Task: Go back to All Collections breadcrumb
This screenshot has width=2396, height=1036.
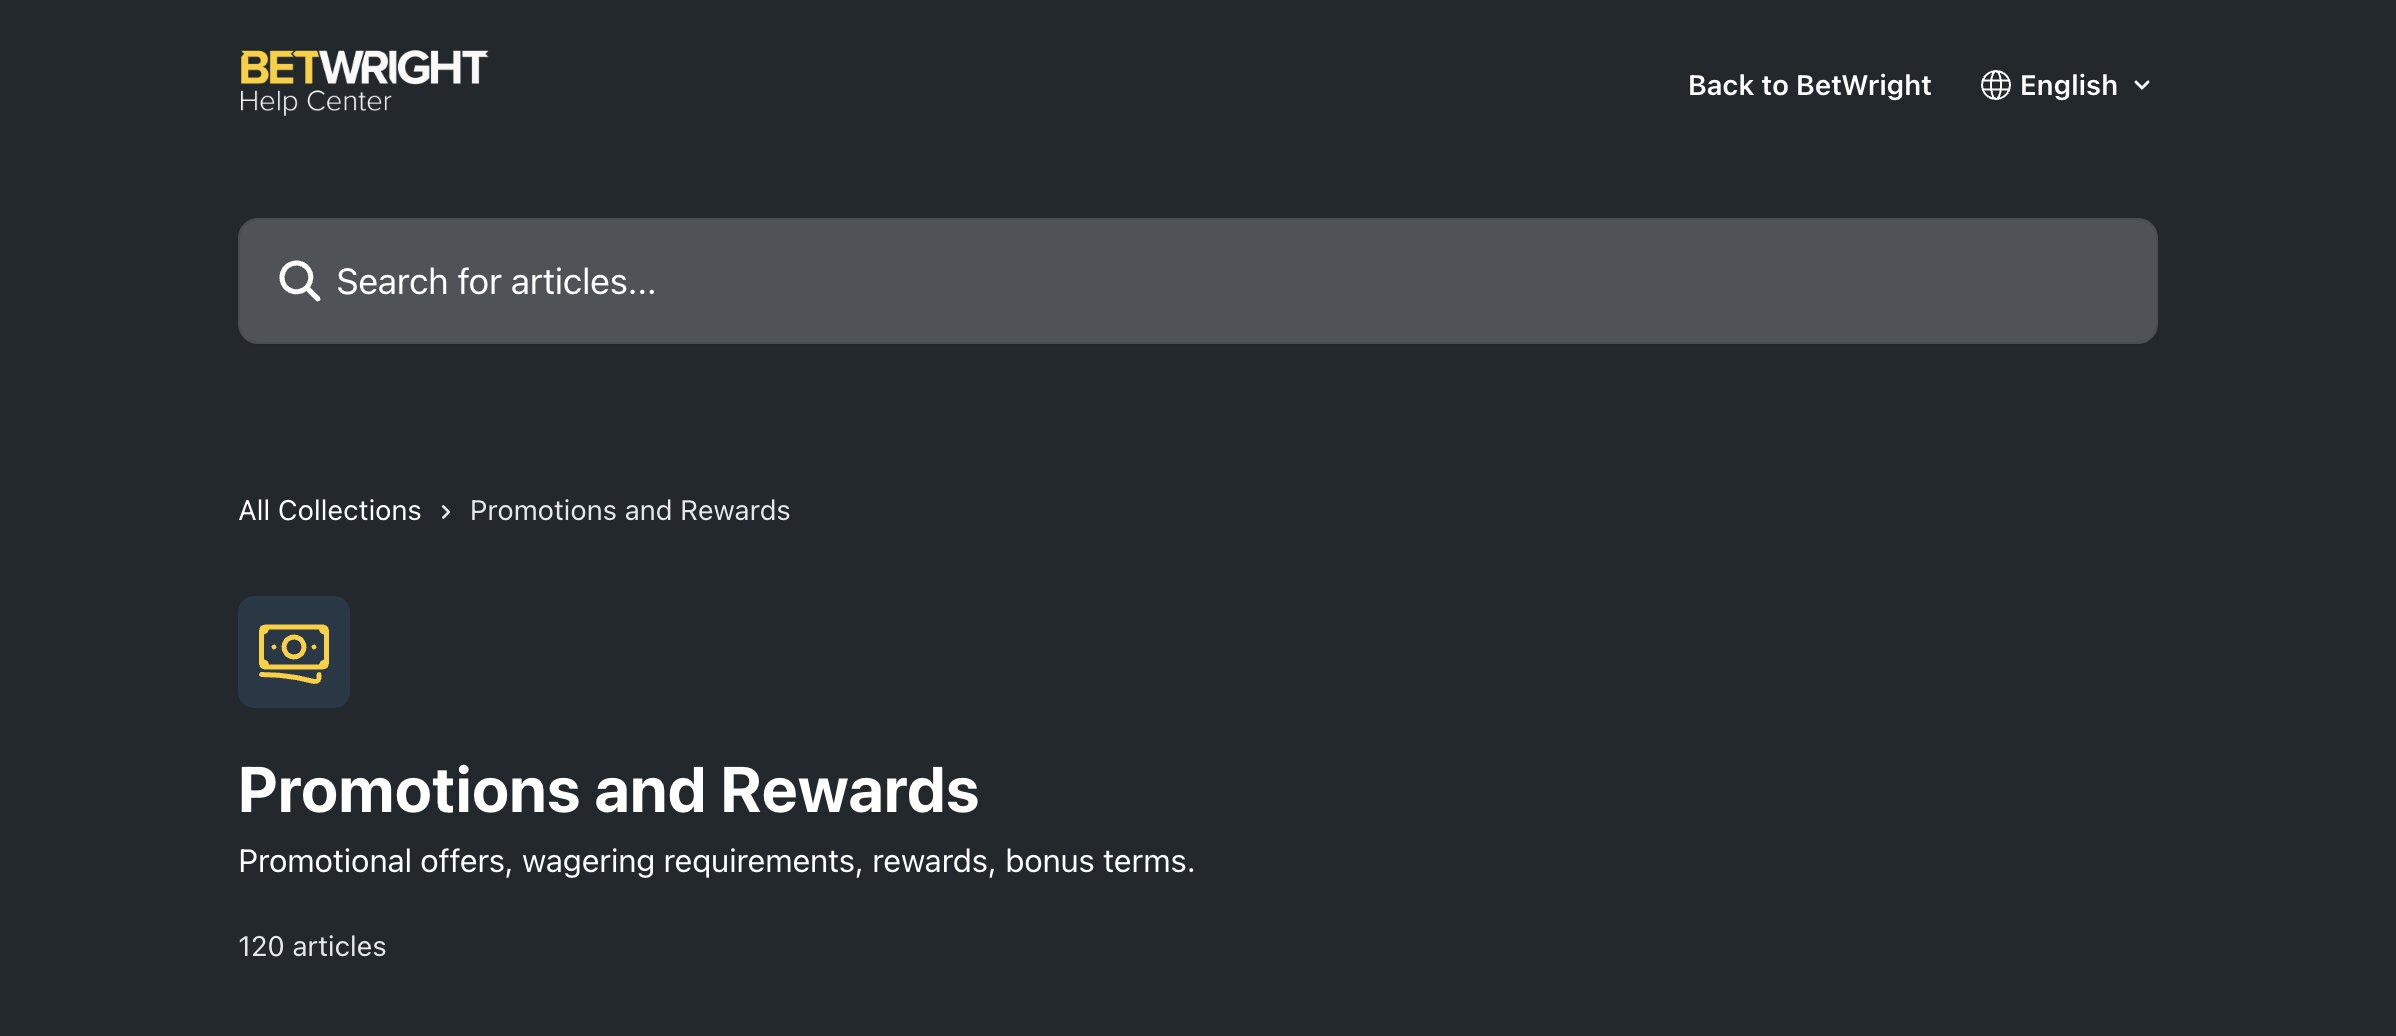Action: point(330,511)
